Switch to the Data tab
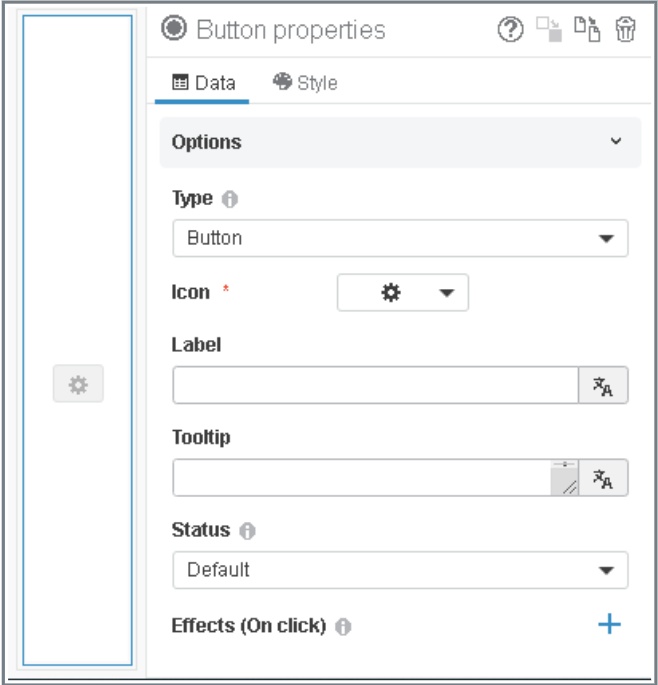 (x=204, y=83)
